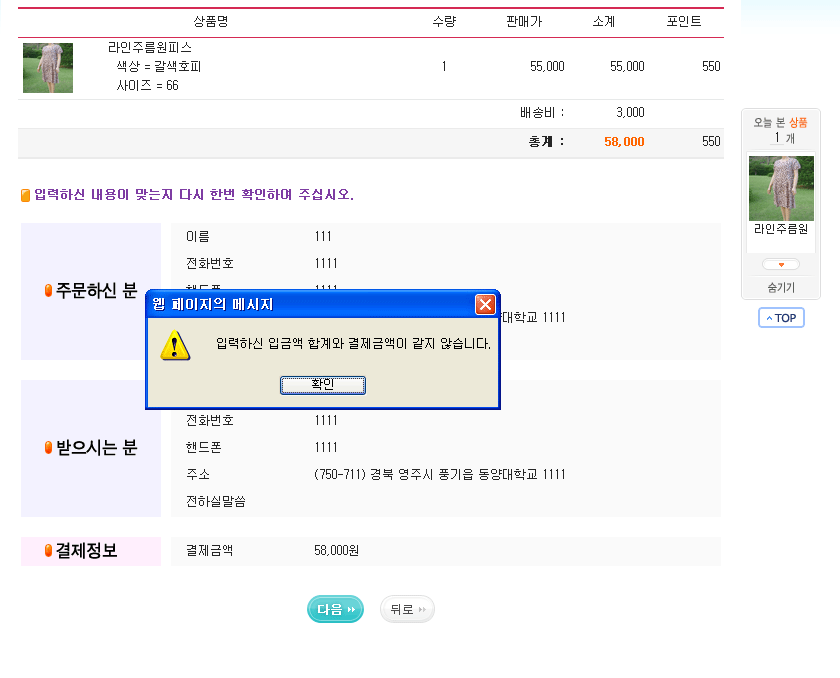Go back with the 뒤로 button
Screen dimensions: 840x678
coord(407,609)
